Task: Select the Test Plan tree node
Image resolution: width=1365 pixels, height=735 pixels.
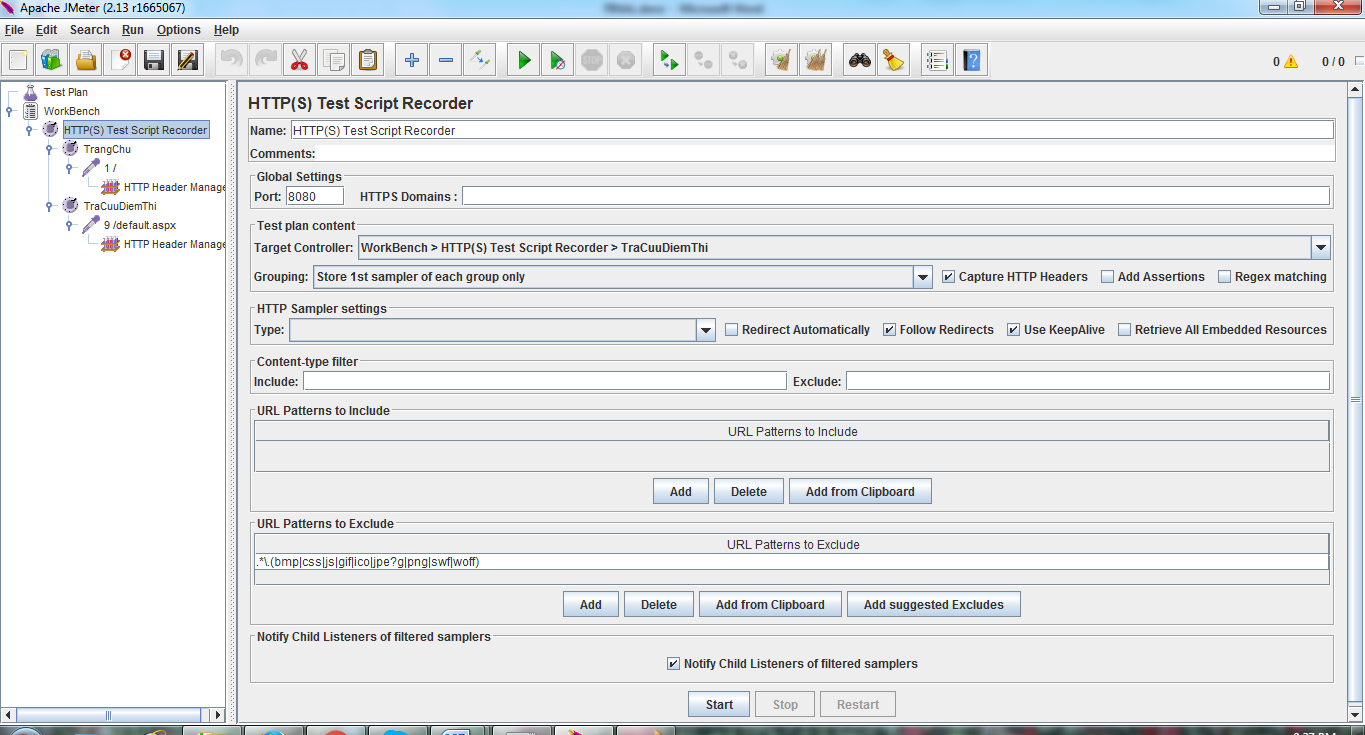Action: [x=66, y=92]
